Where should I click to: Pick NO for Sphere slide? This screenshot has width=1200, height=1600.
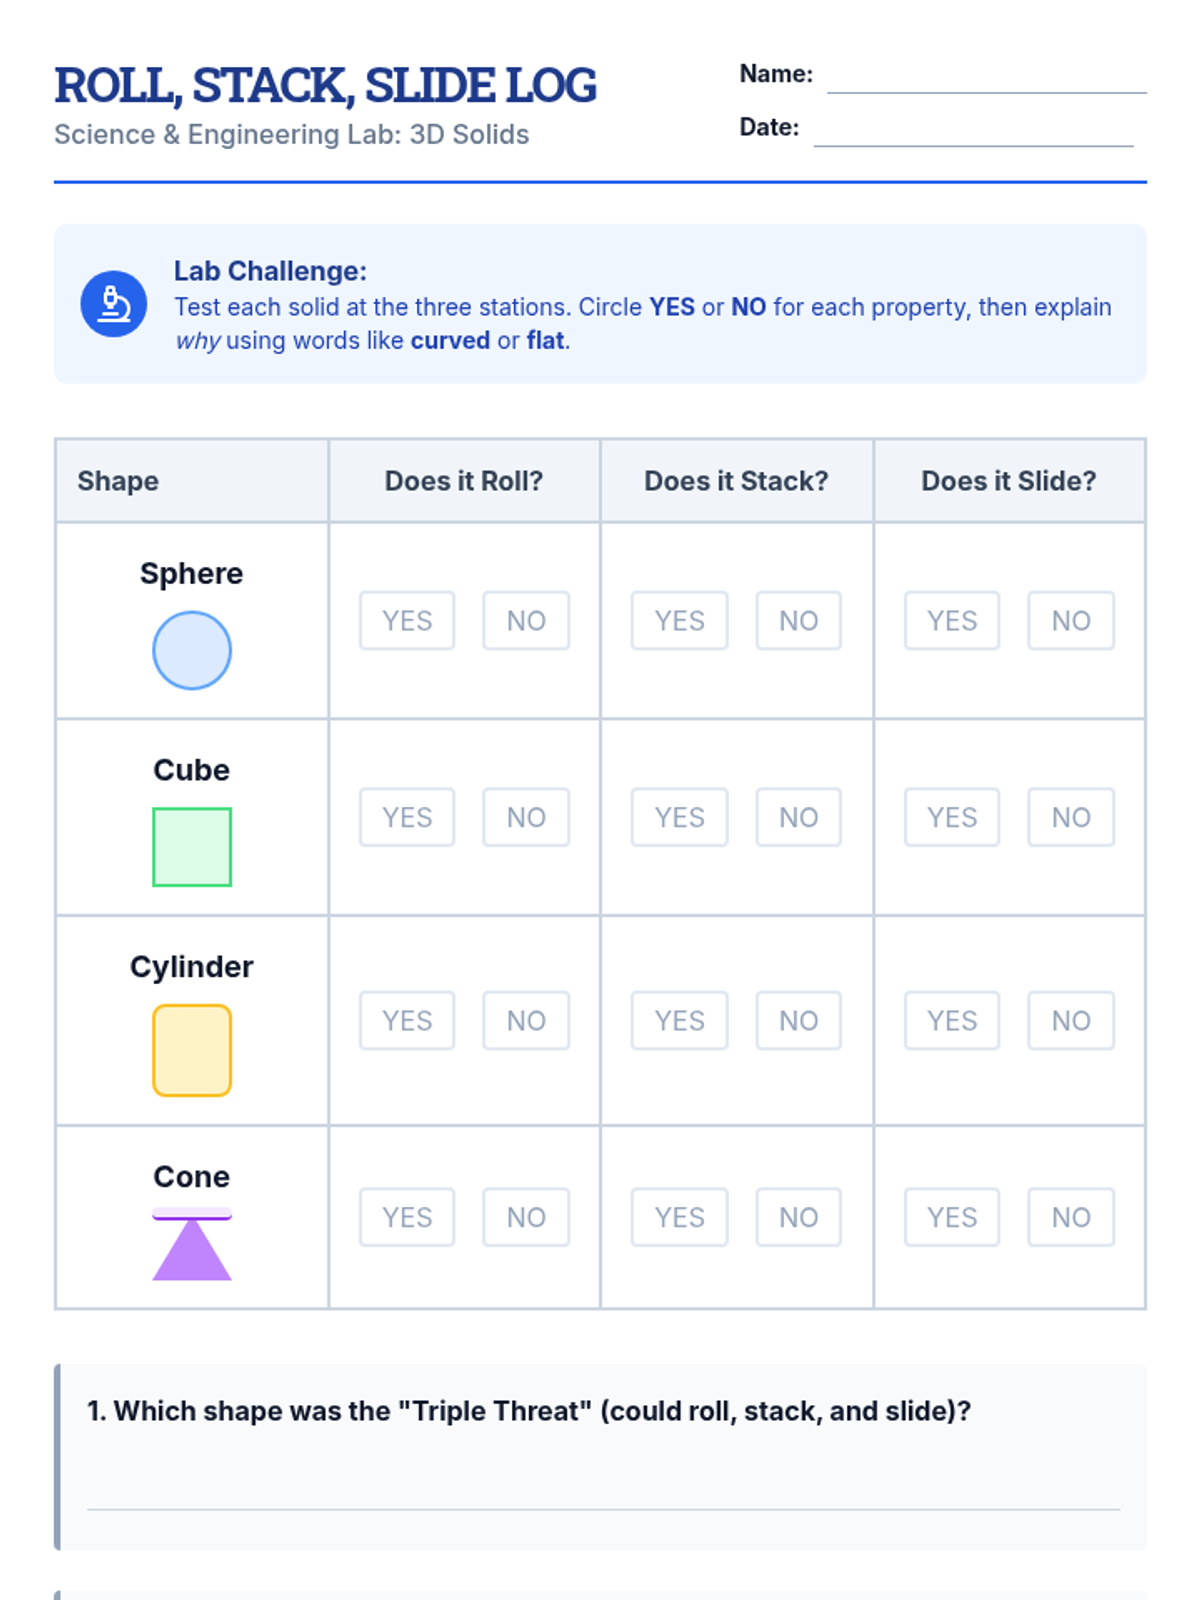[1071, 621]
